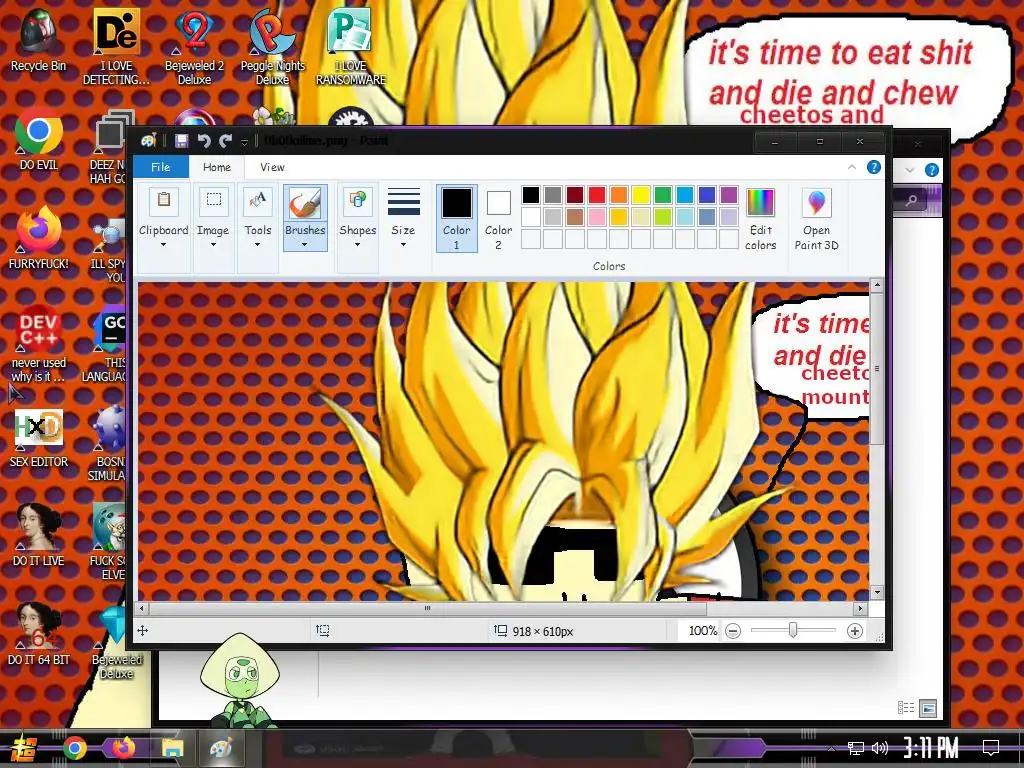Open the Edit colors dialog
1024x768 pixels.
pos(761,219)
